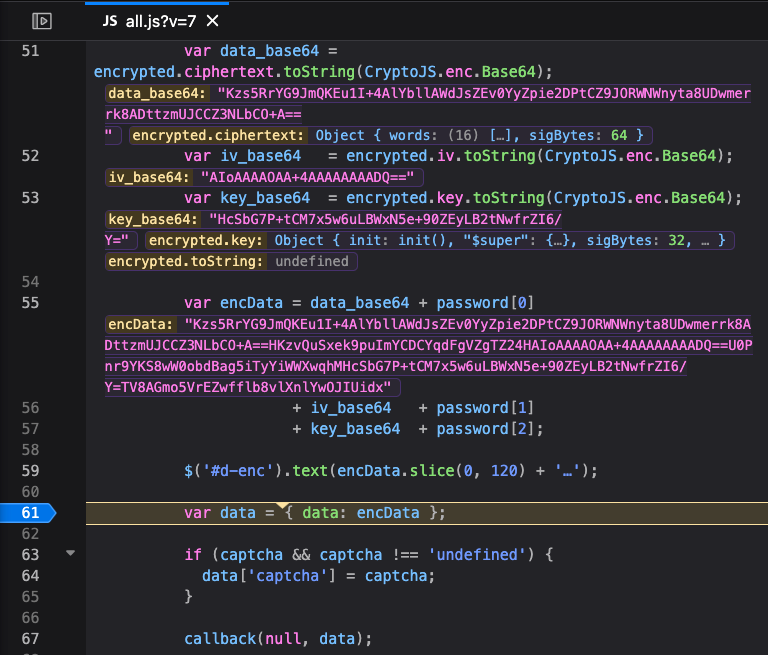Close the all.js?v=7 tab
The width and height of the screenshot is (768, 655).
pyautogui.click(x=212, y=21)
